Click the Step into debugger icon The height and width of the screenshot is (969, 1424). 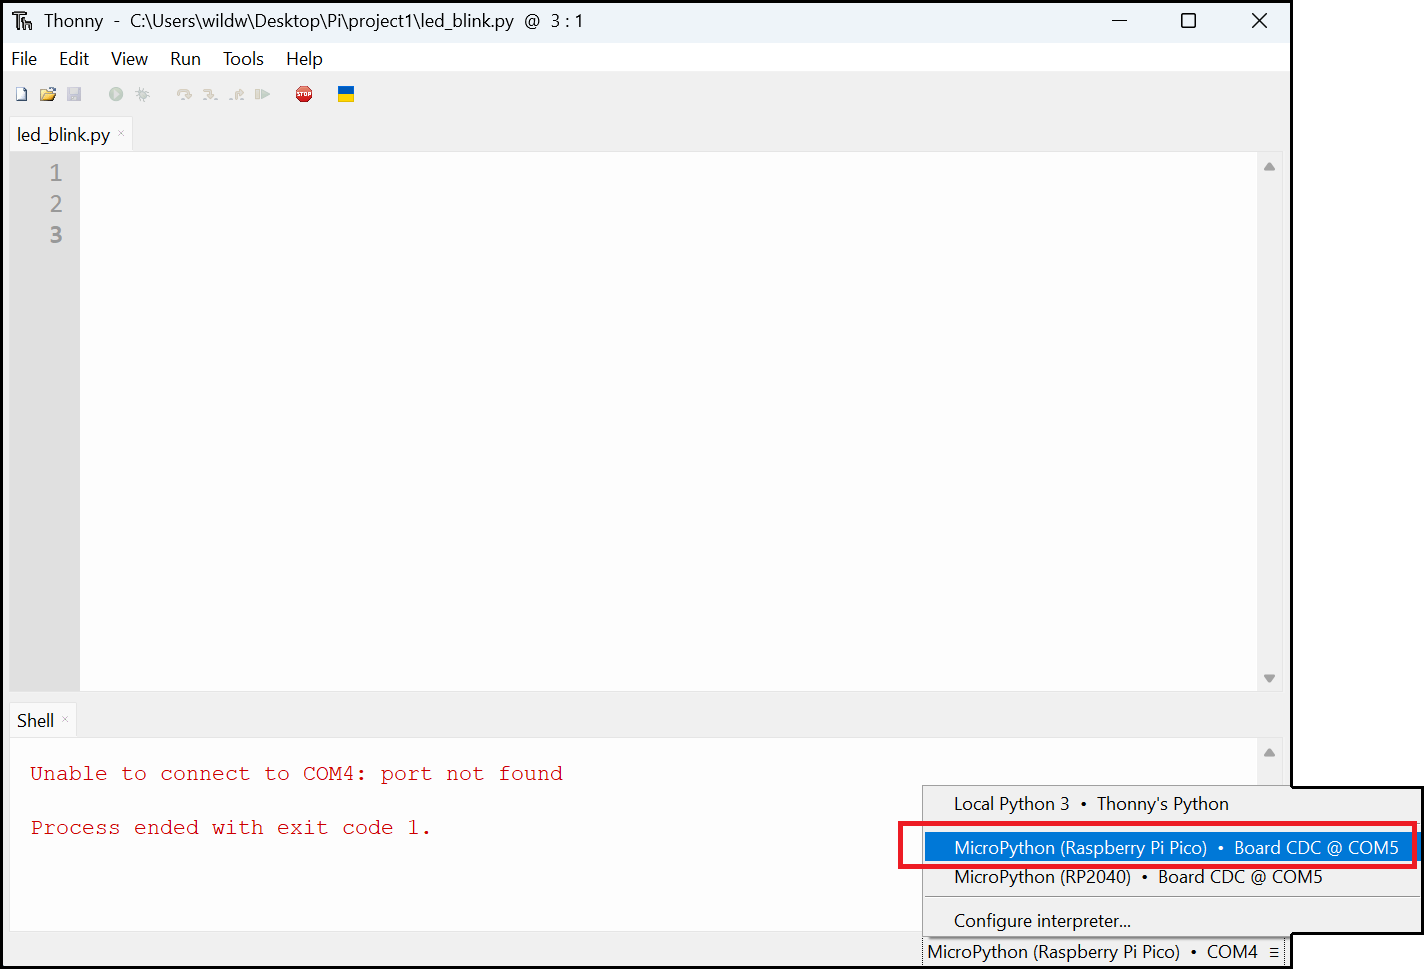pos(210,94)
